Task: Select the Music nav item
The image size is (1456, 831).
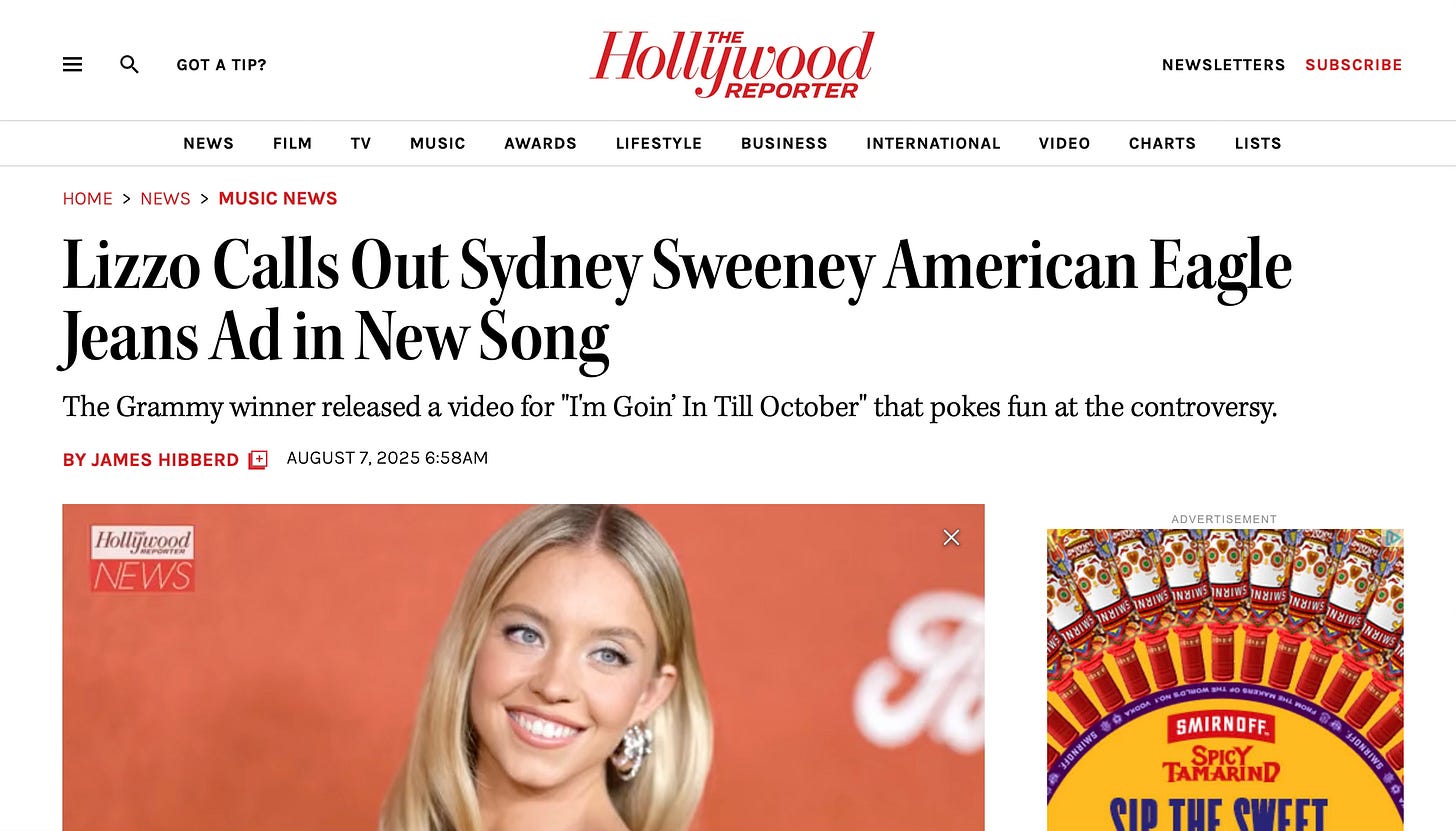Action: [x=437, y=143]
